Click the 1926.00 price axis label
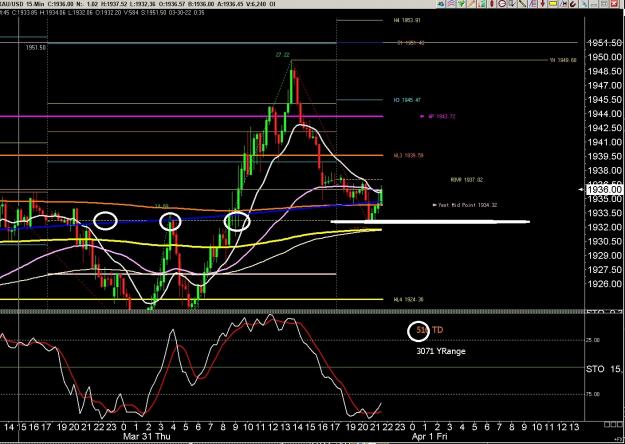The width and height of the screenshot is (625, 444). [x=605, y=284]
